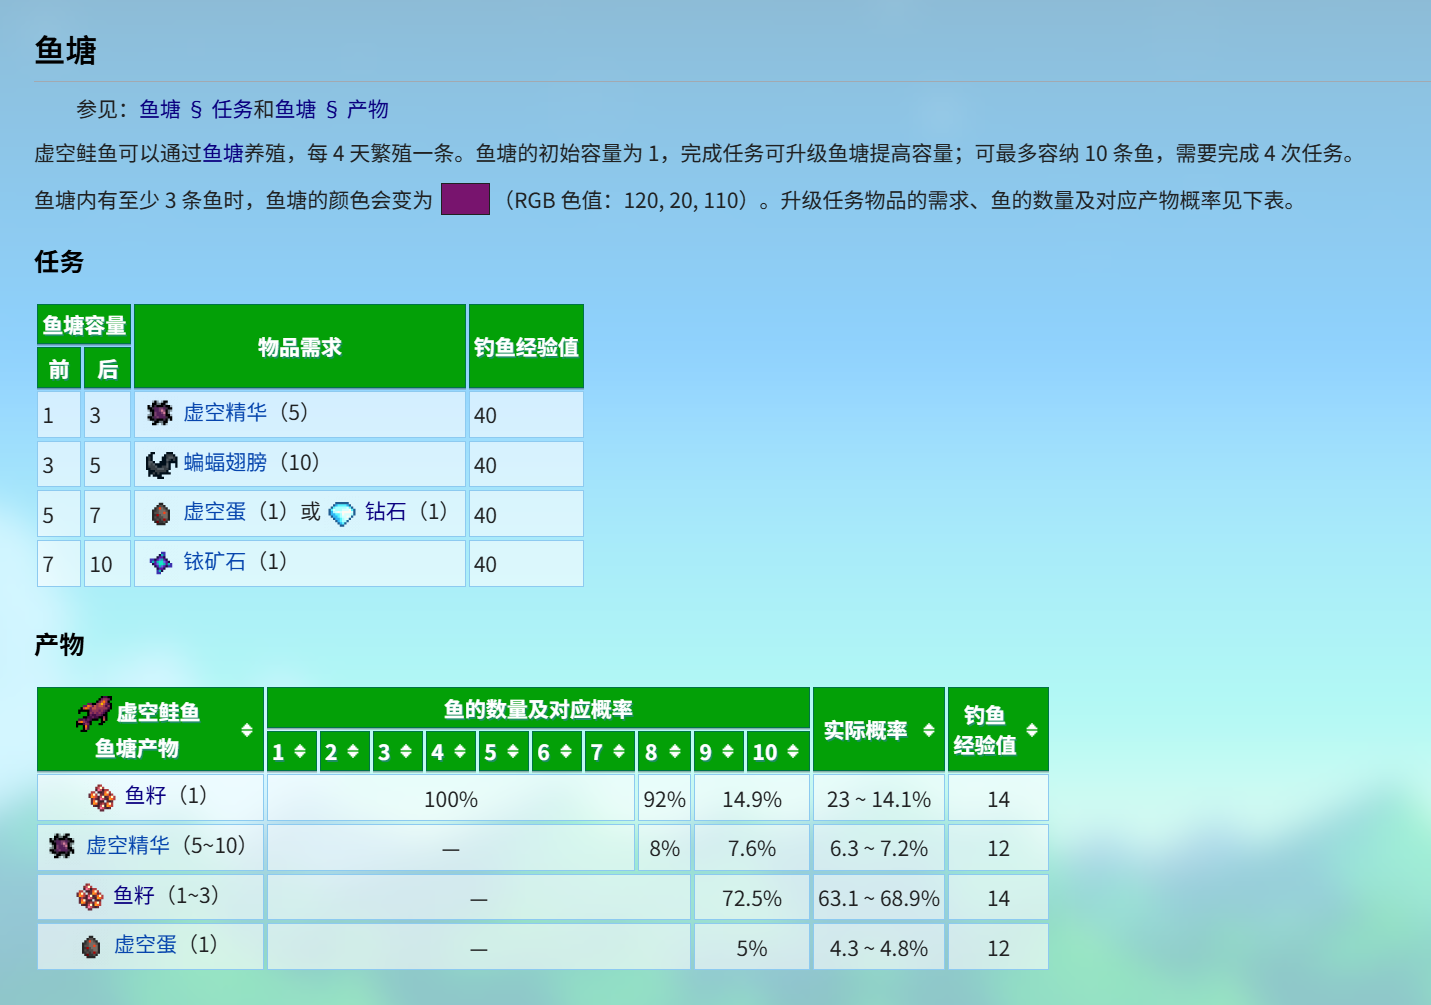This screenshot has width=1431, height=1005.
Task: Sort the fish count 4 column
Action: pyautogui.click(x=460, y=751)
